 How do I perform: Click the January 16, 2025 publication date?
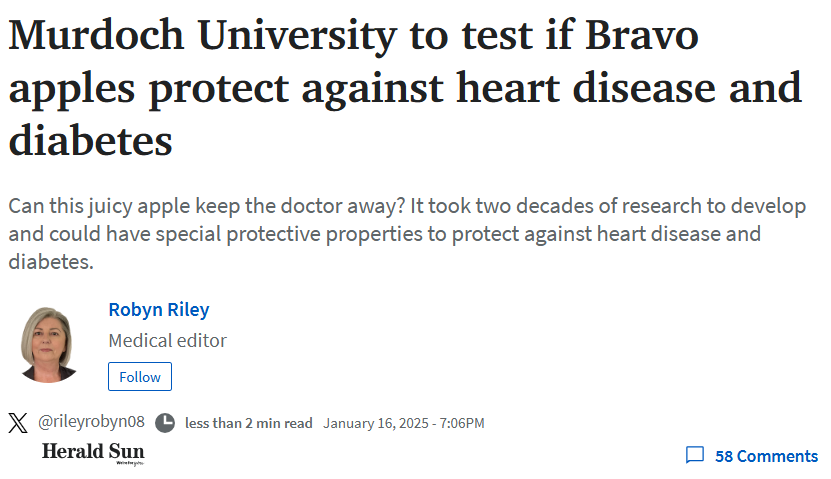(376, 423)
